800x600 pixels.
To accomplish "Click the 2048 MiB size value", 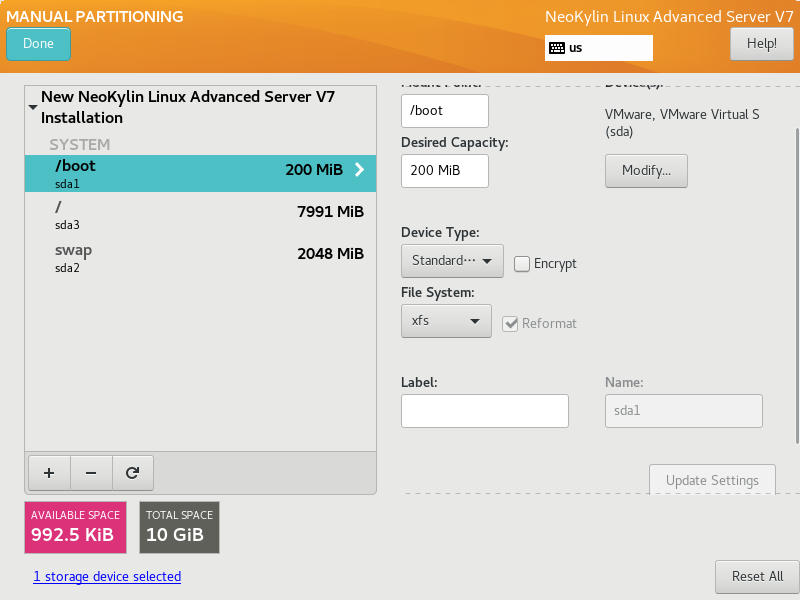I will click(330, 254).
